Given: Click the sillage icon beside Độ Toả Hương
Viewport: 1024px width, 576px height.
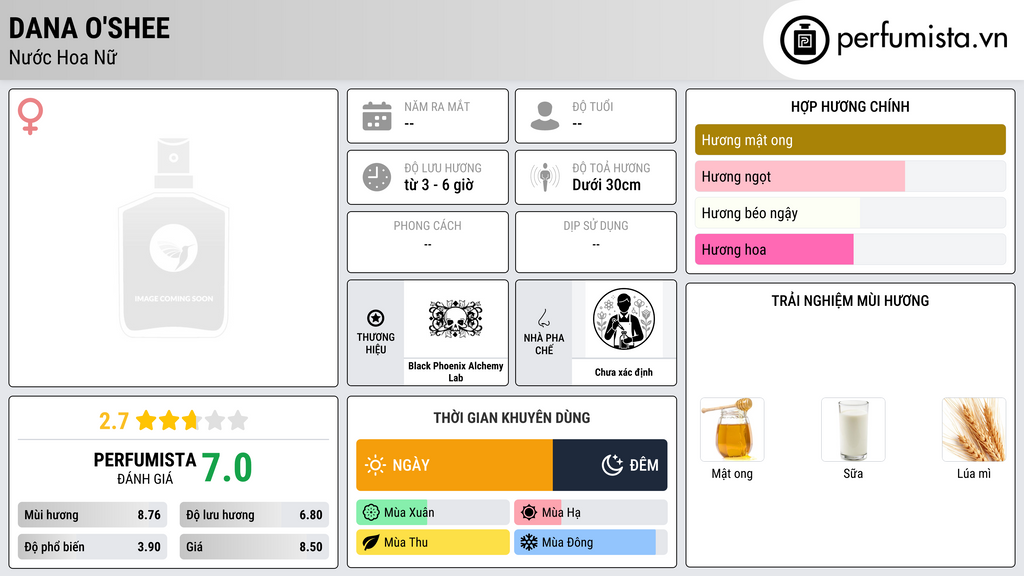Looking at the screenshot, I should 545,177.
